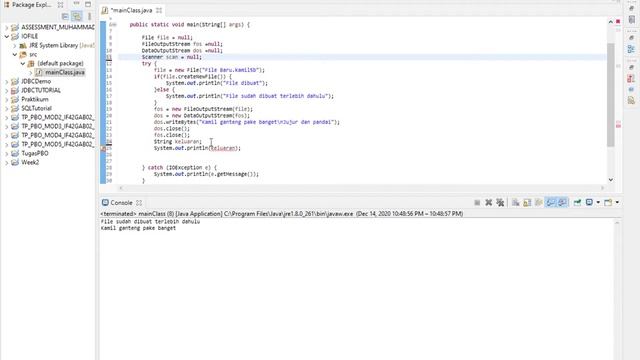Expand the mainClass.java tree node

coord(31,73)
